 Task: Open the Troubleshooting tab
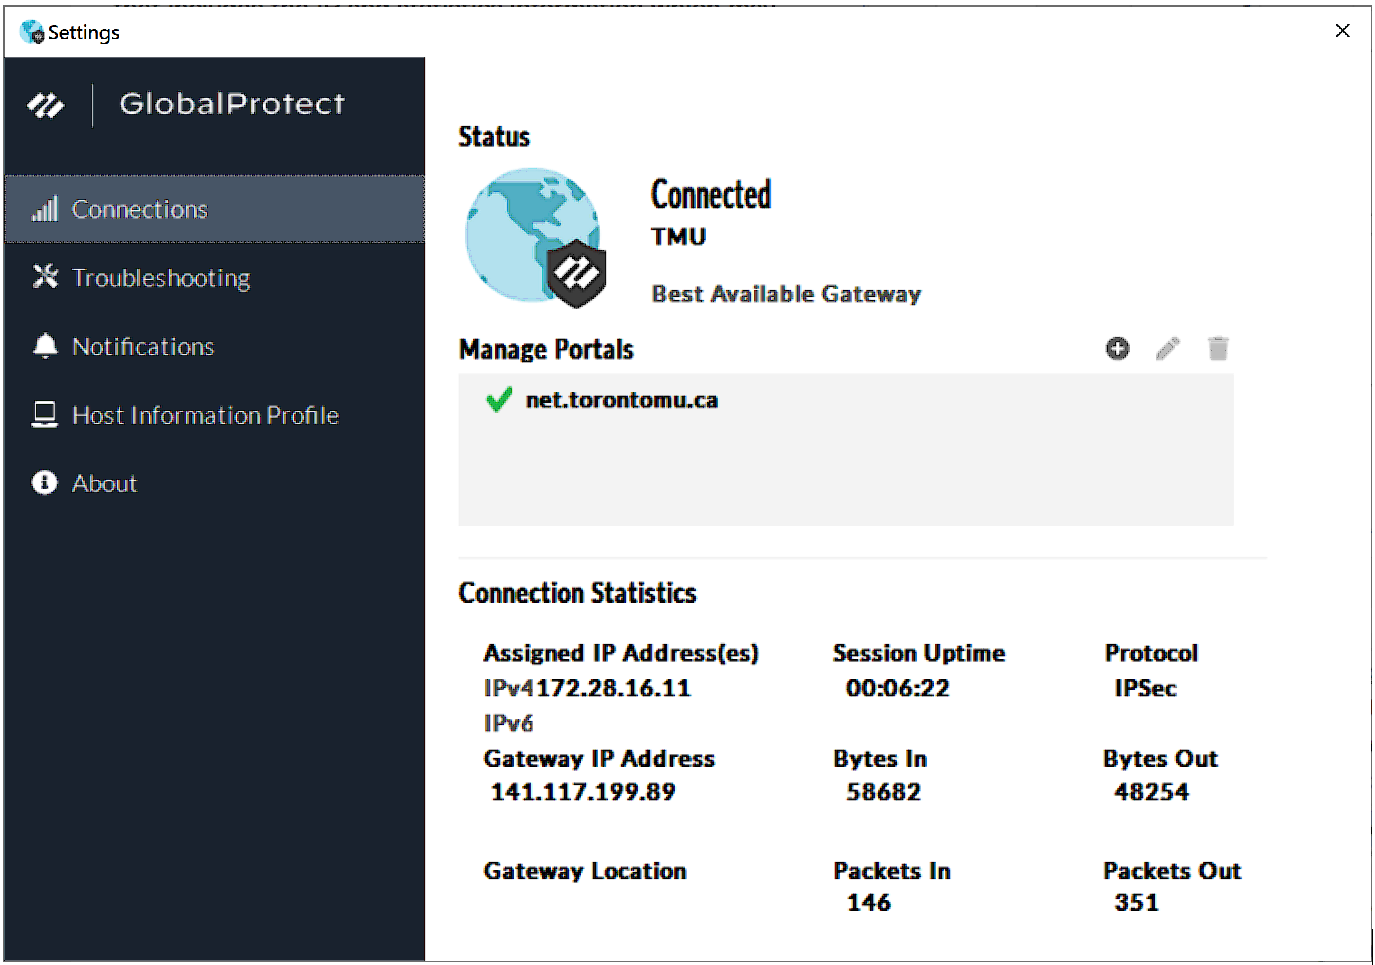point(161,278)
